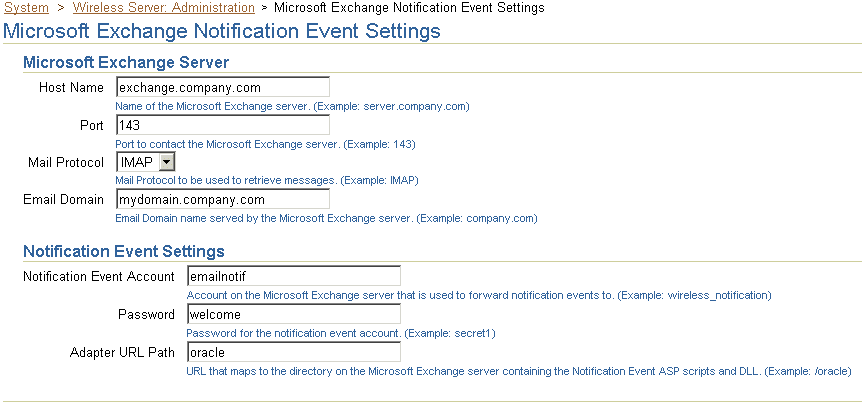862x407 pixels.
Task: Click the Password field containing welcome
Action: [294, 315]
